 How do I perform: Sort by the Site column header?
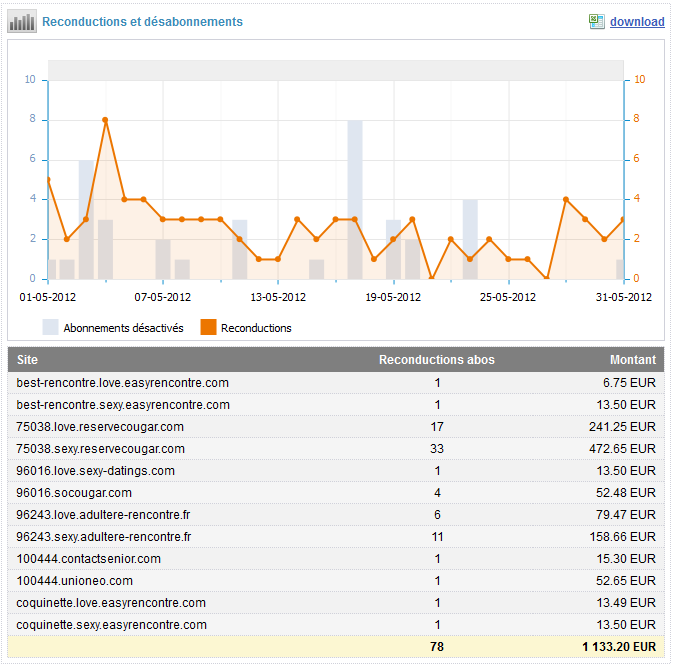(x=27, y=360)
